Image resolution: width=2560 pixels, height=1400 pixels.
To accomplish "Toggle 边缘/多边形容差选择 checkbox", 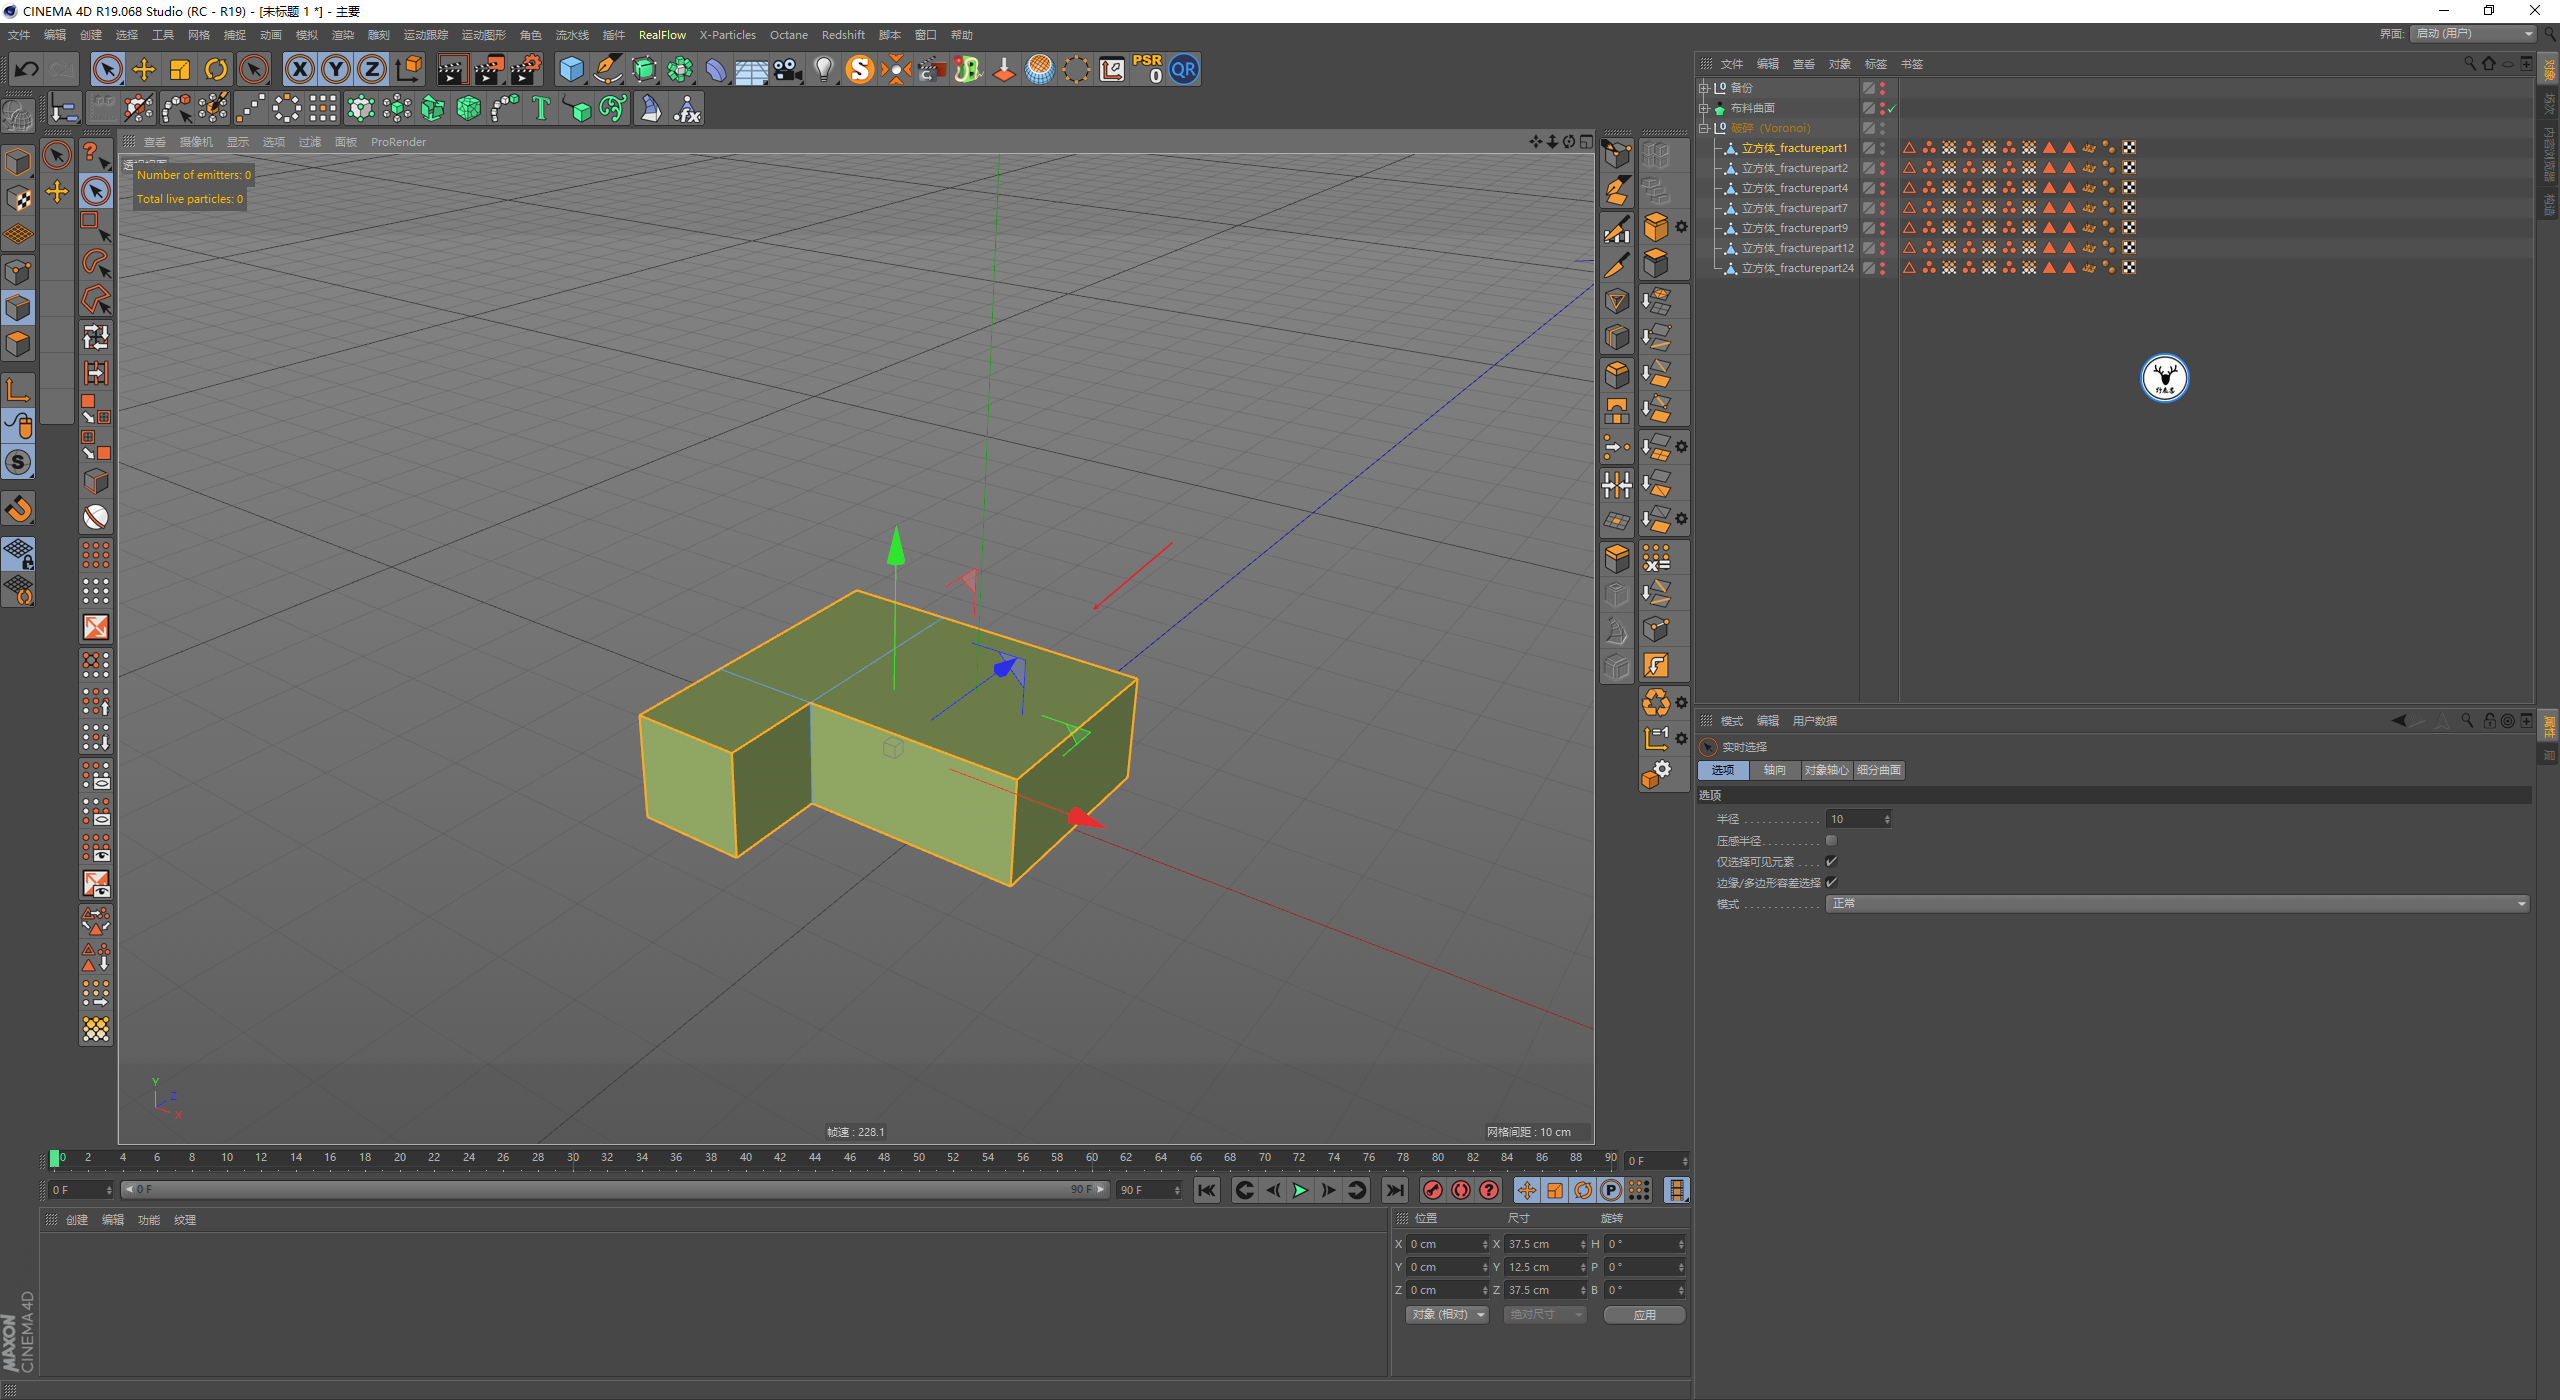I will click(x=1831, y=882).
